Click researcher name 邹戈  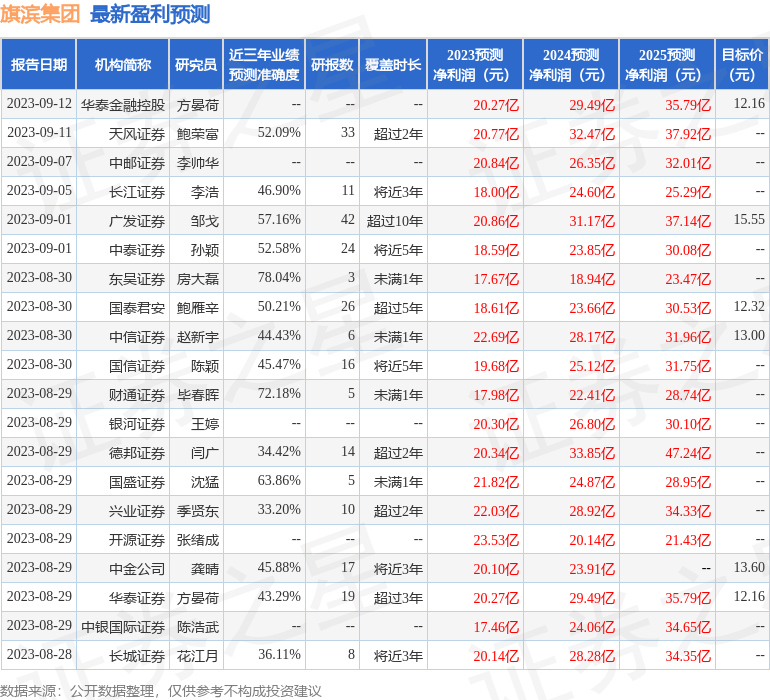pyautogui.click(x=205, y=221)
